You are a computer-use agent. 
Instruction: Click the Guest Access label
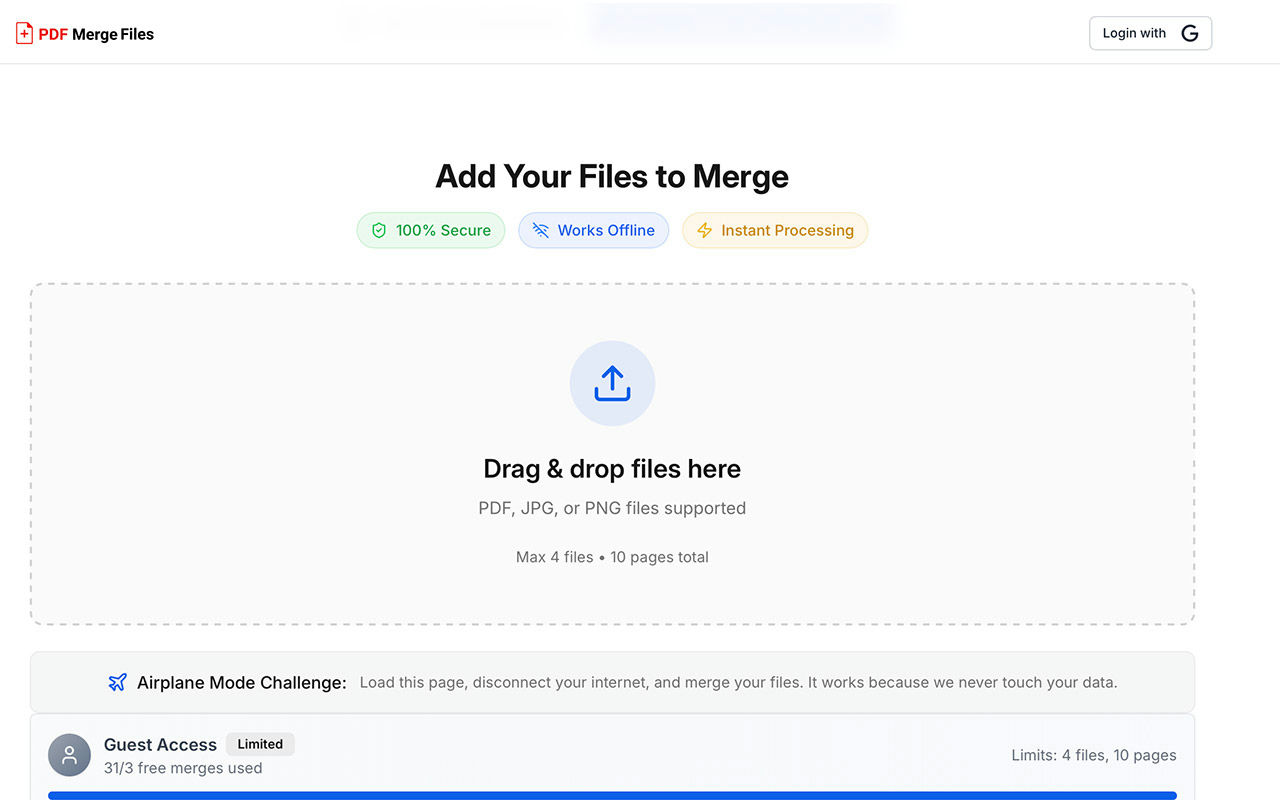(160, 744)
